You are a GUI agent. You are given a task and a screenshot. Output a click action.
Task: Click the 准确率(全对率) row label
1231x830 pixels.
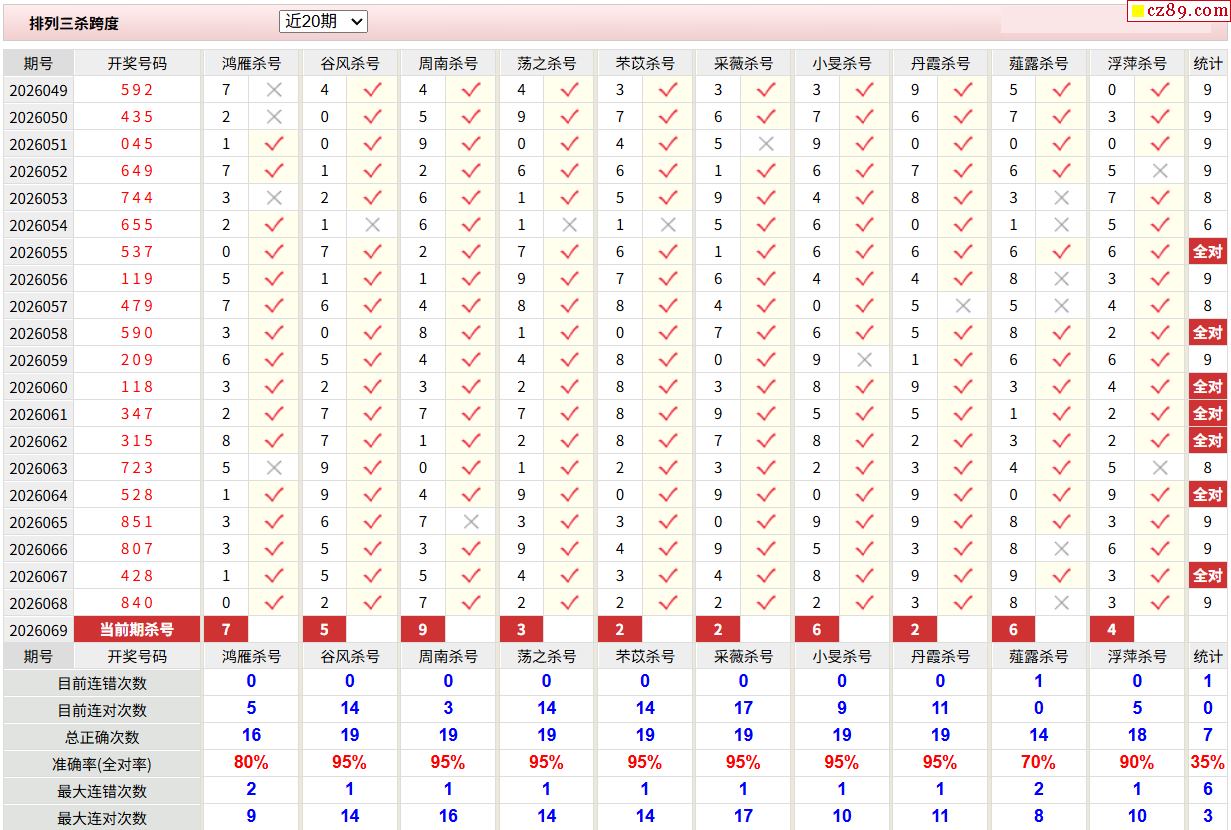[x=102, y=764]
